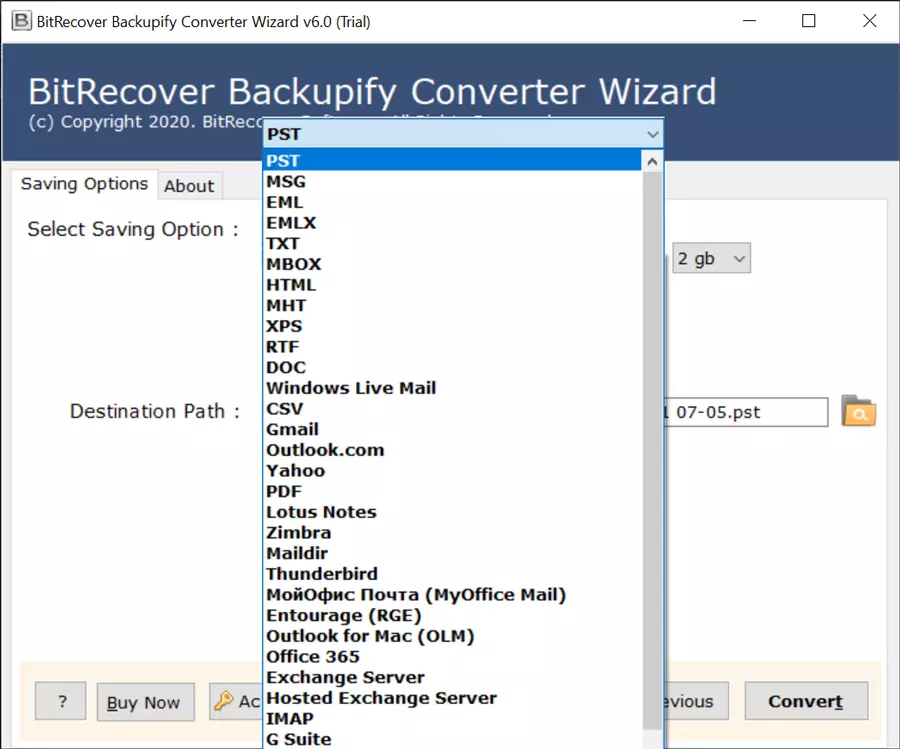
Task: Pick Outlook.com from the list
Action: pyautogui.click(x=452, y=450)
